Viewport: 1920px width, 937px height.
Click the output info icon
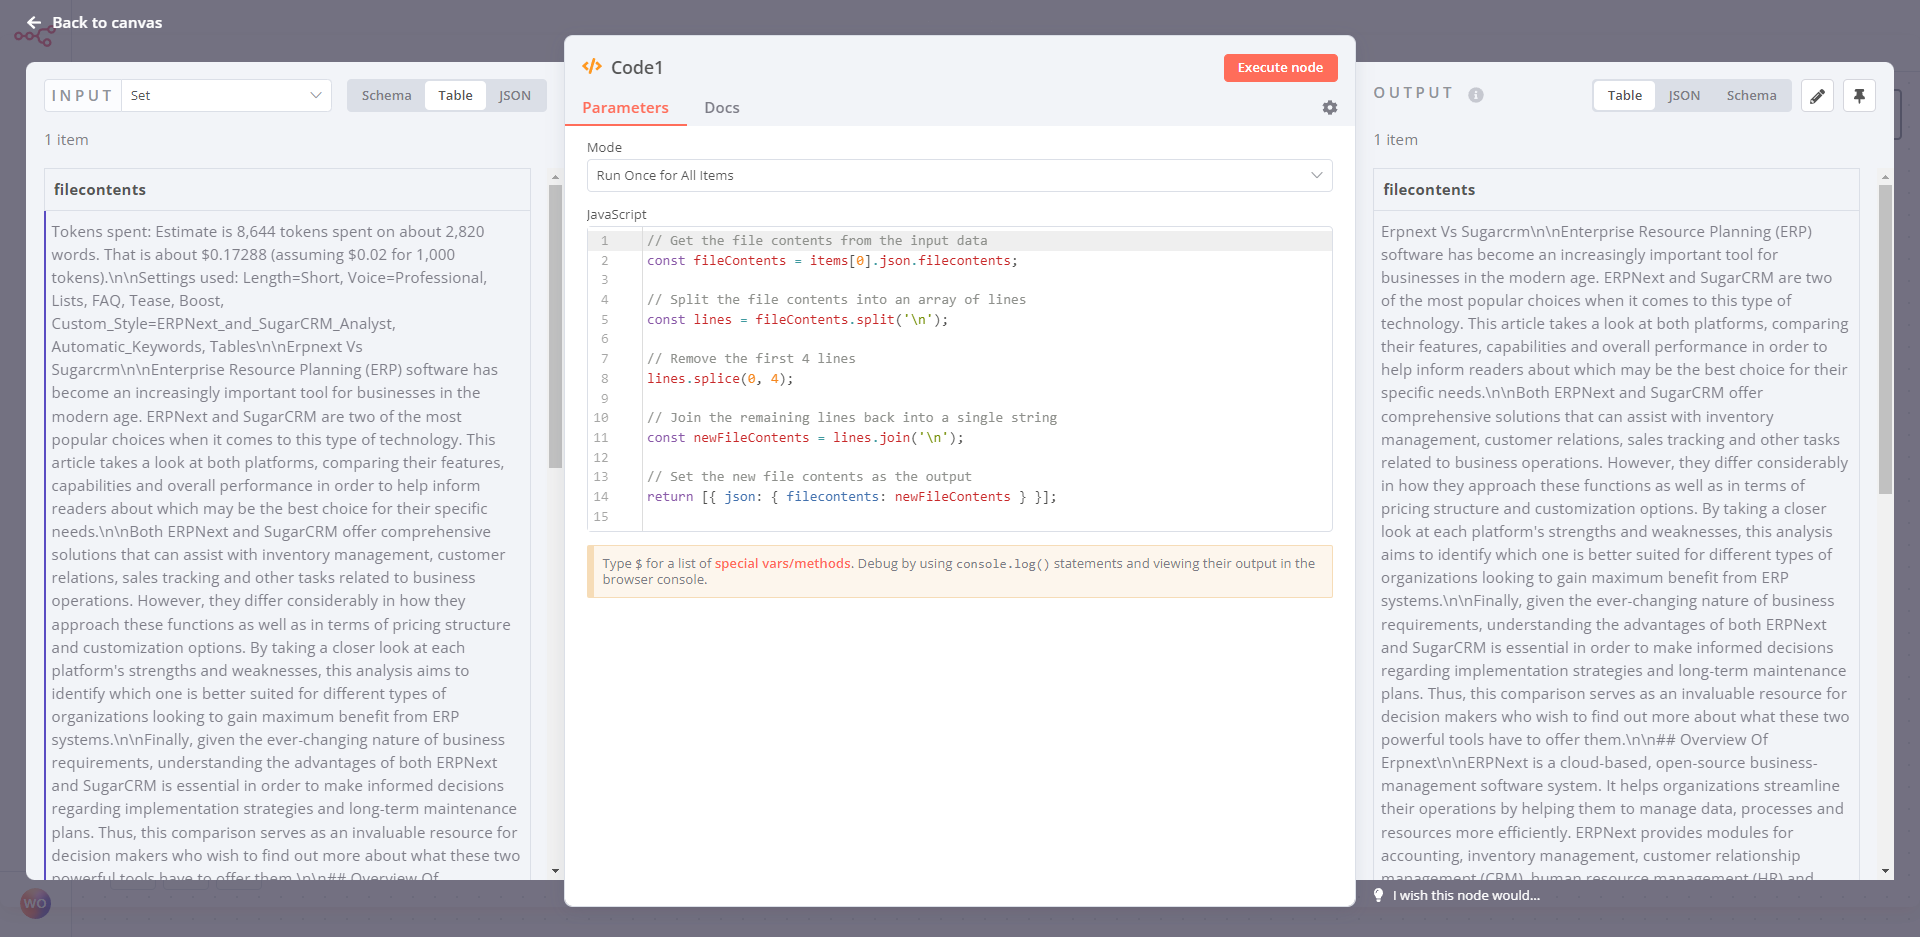click(x=1476, y=95)
